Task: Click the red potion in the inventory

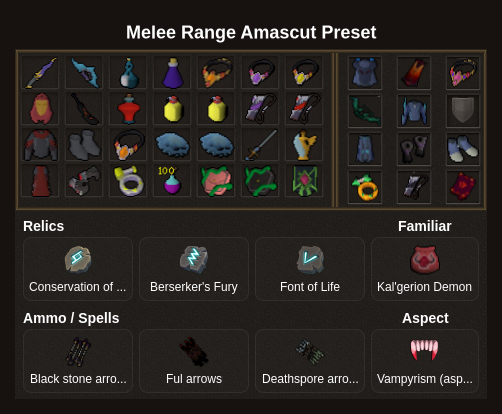Action: coord(129,109)
